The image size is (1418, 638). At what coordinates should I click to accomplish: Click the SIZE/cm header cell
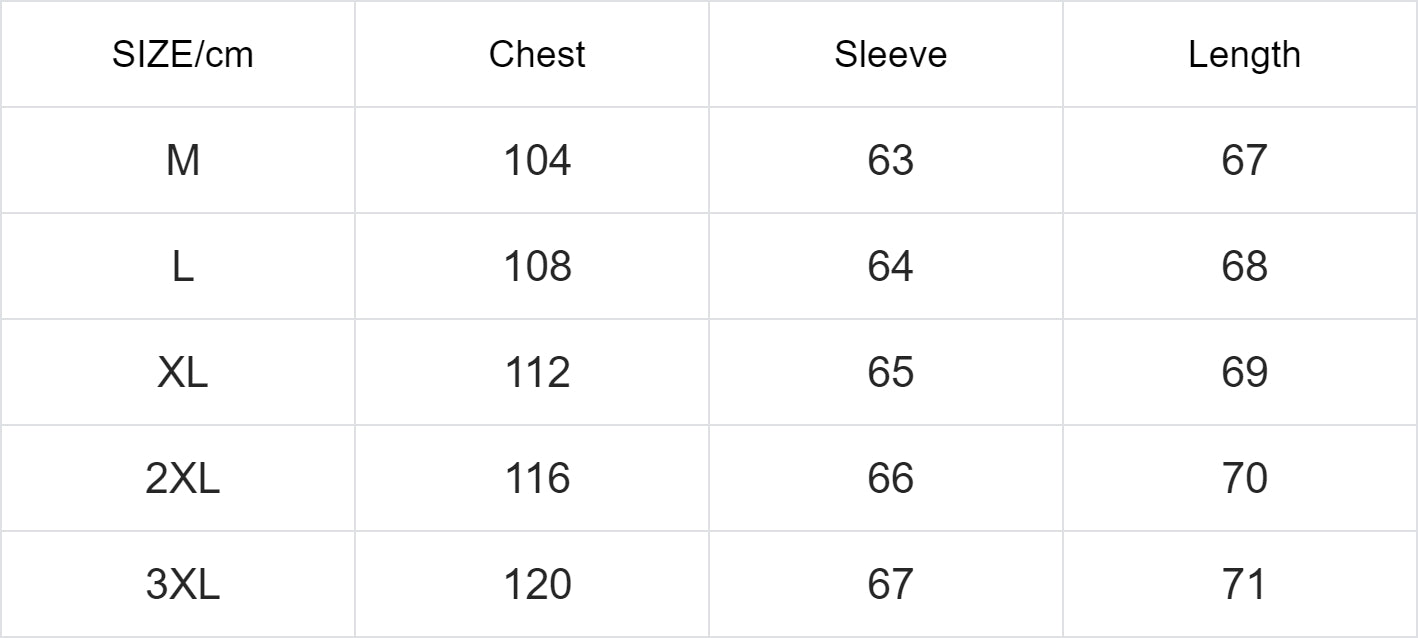pyautogui.click(x=182, y=55)
